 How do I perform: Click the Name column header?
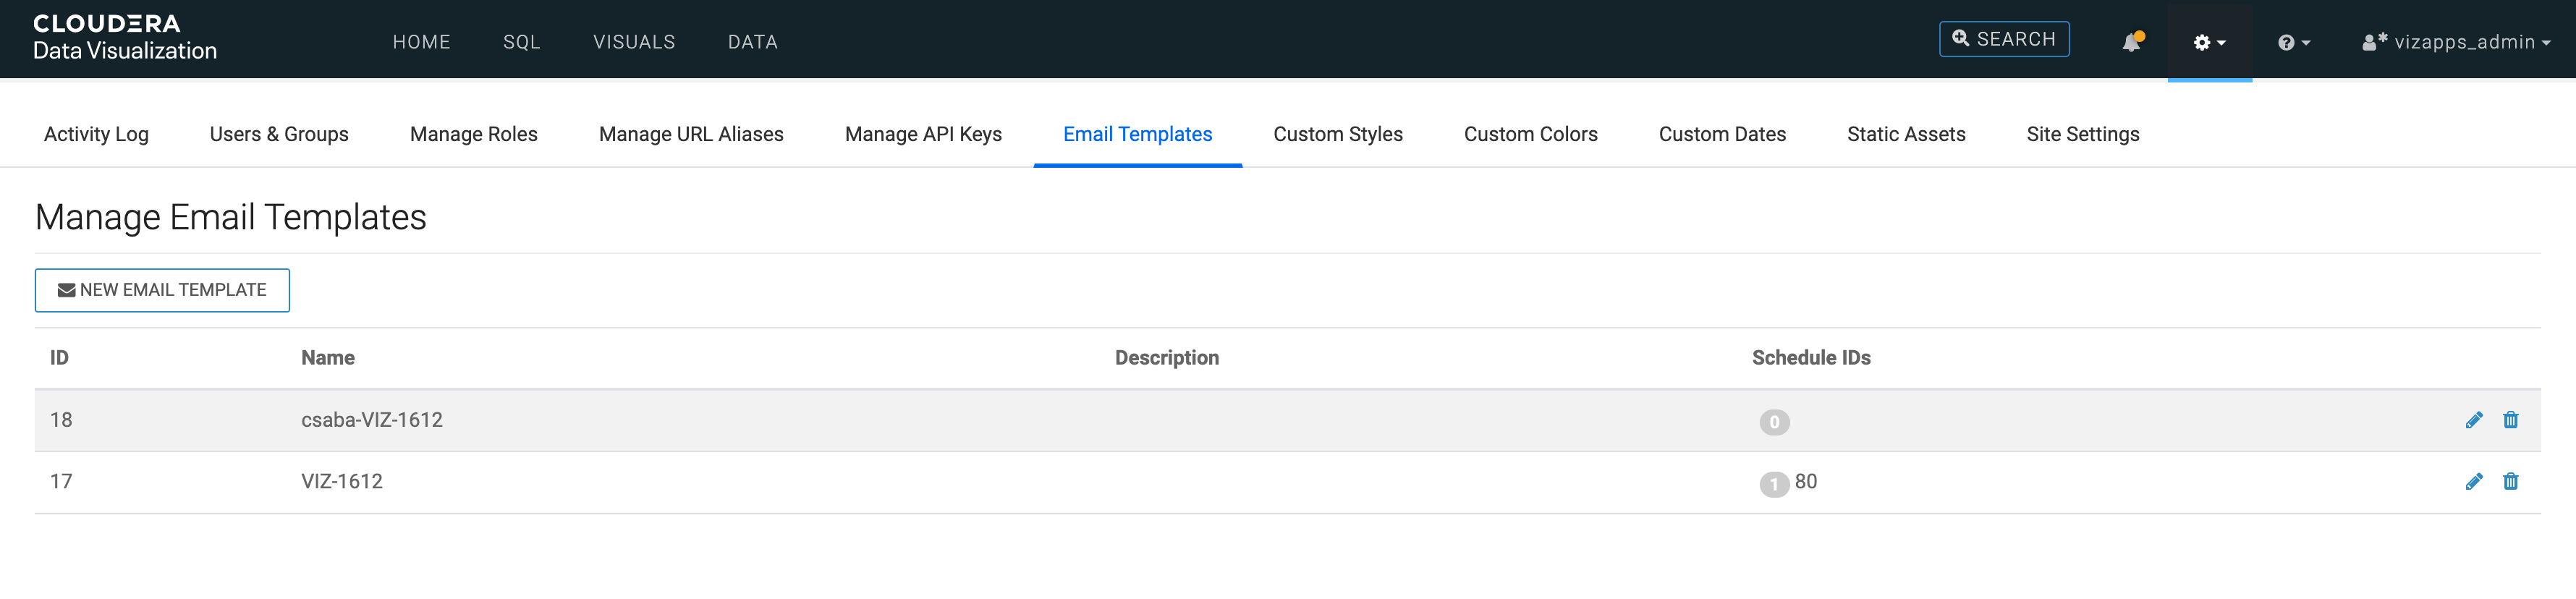pyautogui.click(x=328, y=358)
